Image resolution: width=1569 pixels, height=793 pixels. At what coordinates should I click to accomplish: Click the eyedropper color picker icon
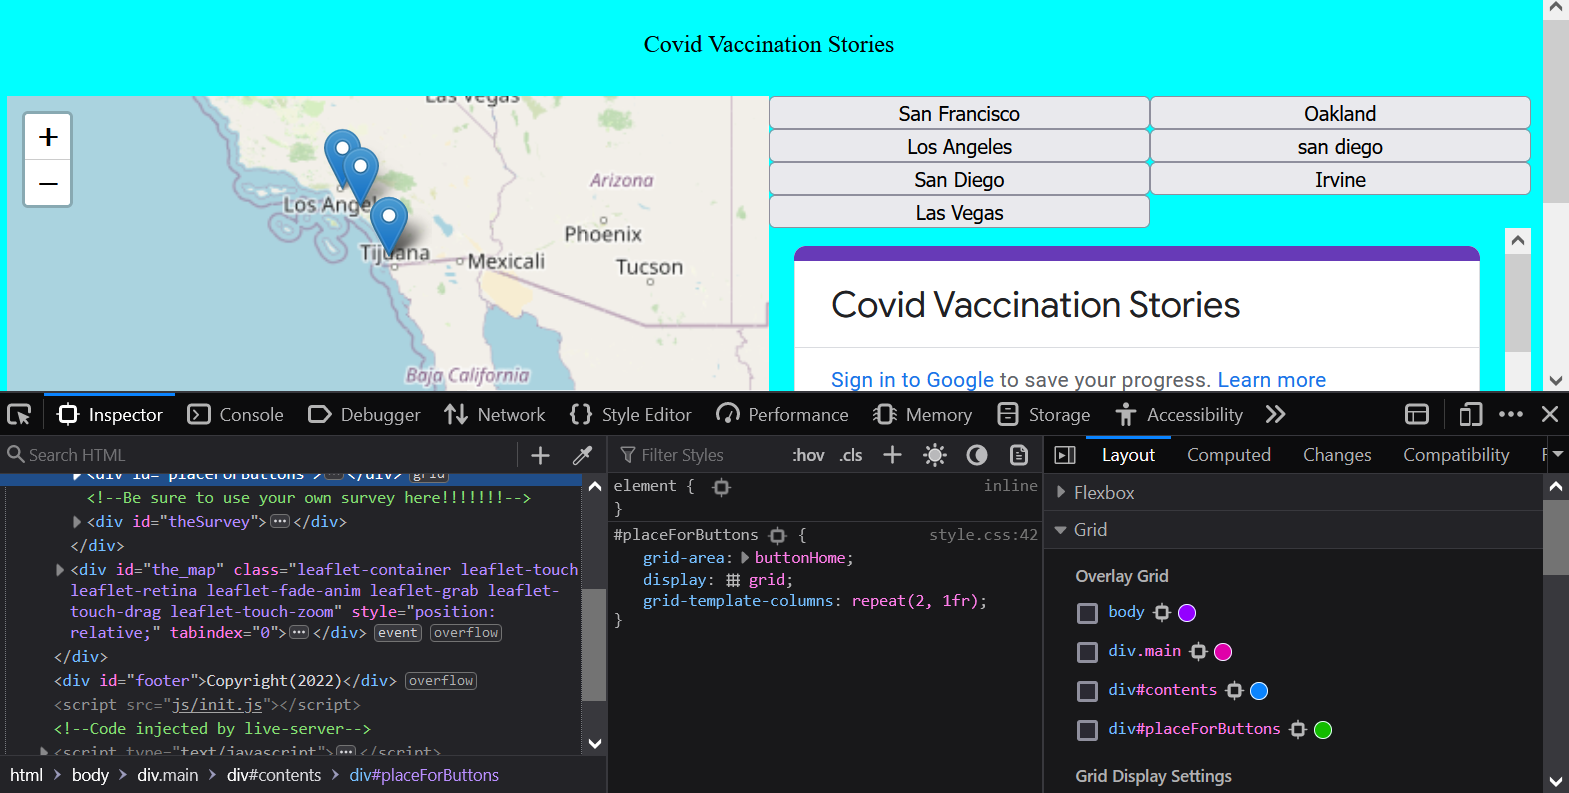582,455
